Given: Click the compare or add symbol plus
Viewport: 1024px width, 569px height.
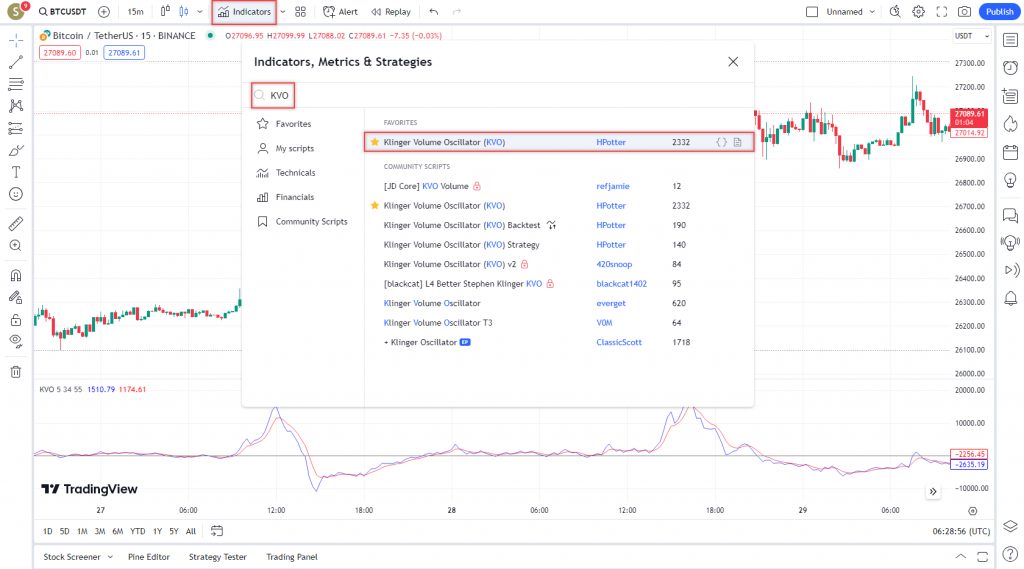Looking at the screenshot, I should click(x=104, y=12).
